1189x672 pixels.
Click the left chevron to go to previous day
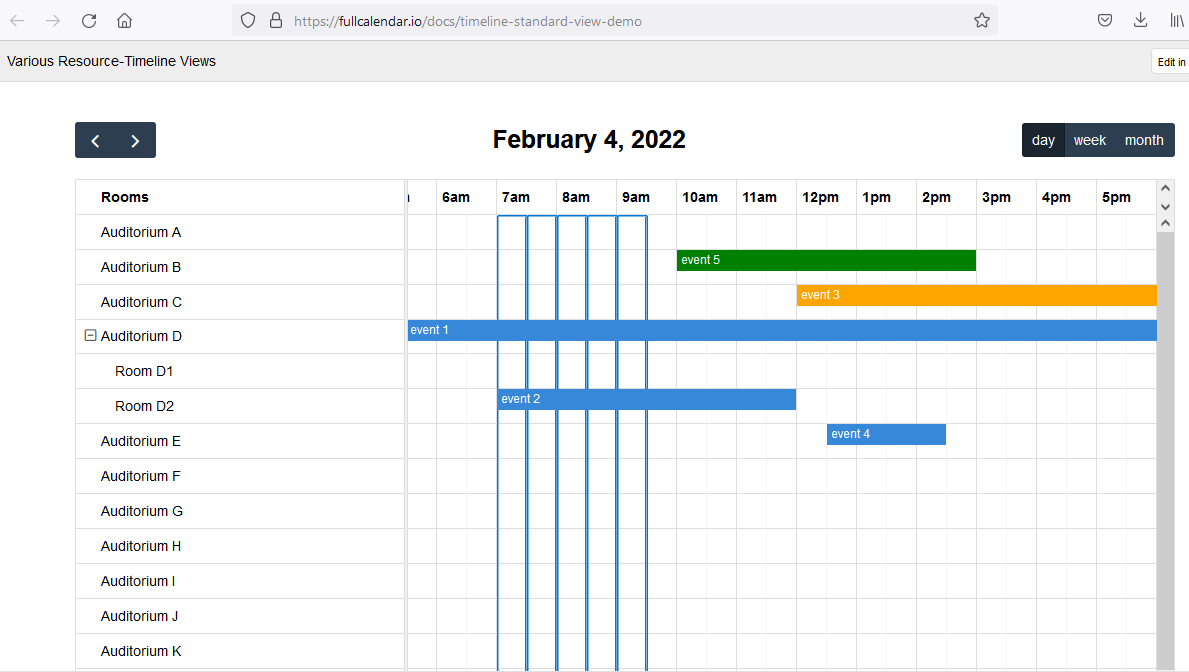95,140
